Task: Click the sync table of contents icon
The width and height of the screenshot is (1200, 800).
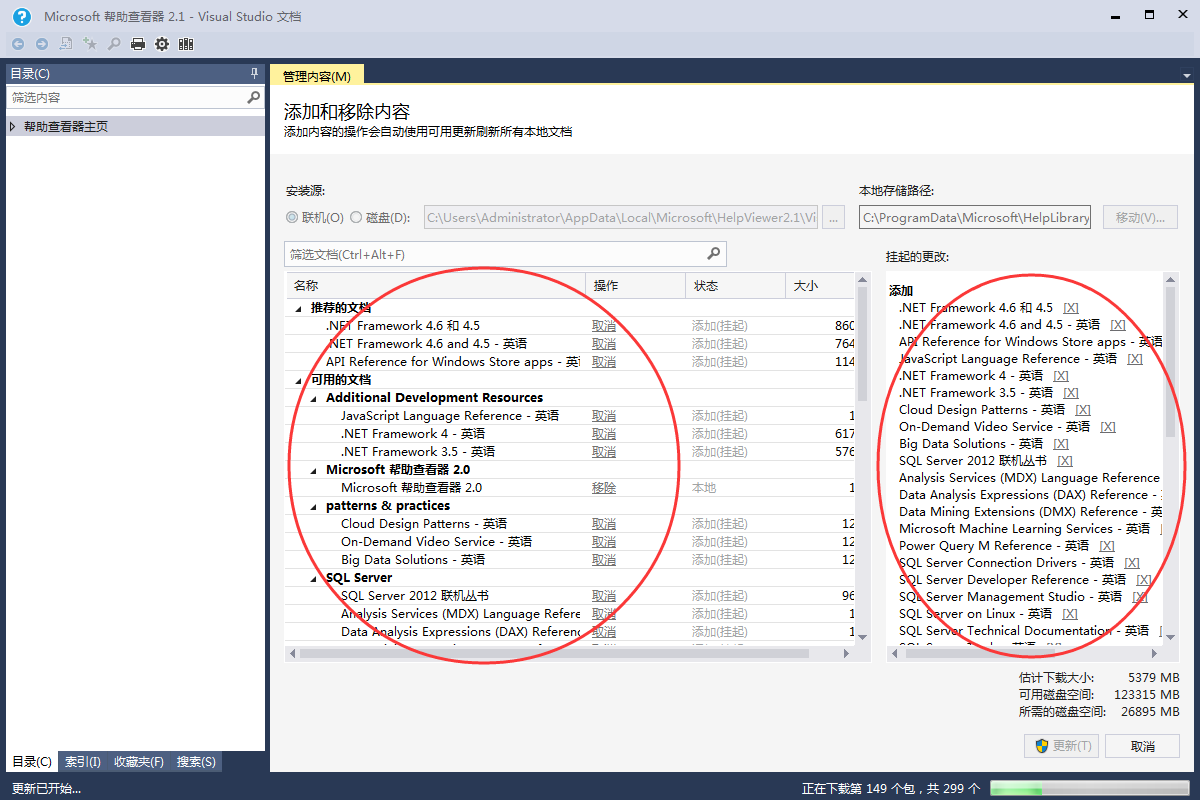Action: click(x=66, y=44)
